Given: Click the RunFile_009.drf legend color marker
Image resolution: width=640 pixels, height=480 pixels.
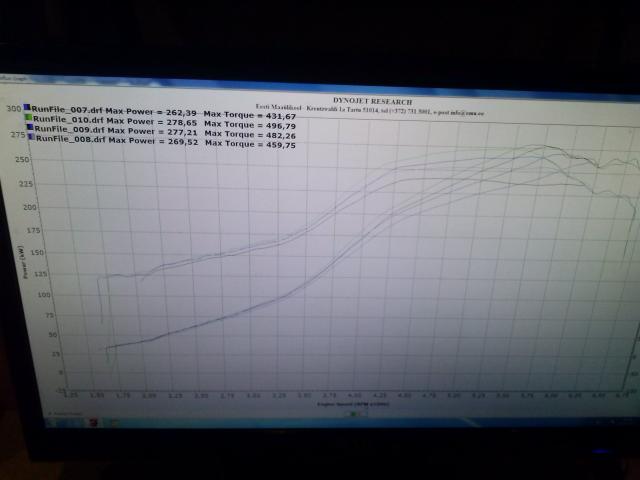Looking at the screenshot, I should click(x=31, y=129).
